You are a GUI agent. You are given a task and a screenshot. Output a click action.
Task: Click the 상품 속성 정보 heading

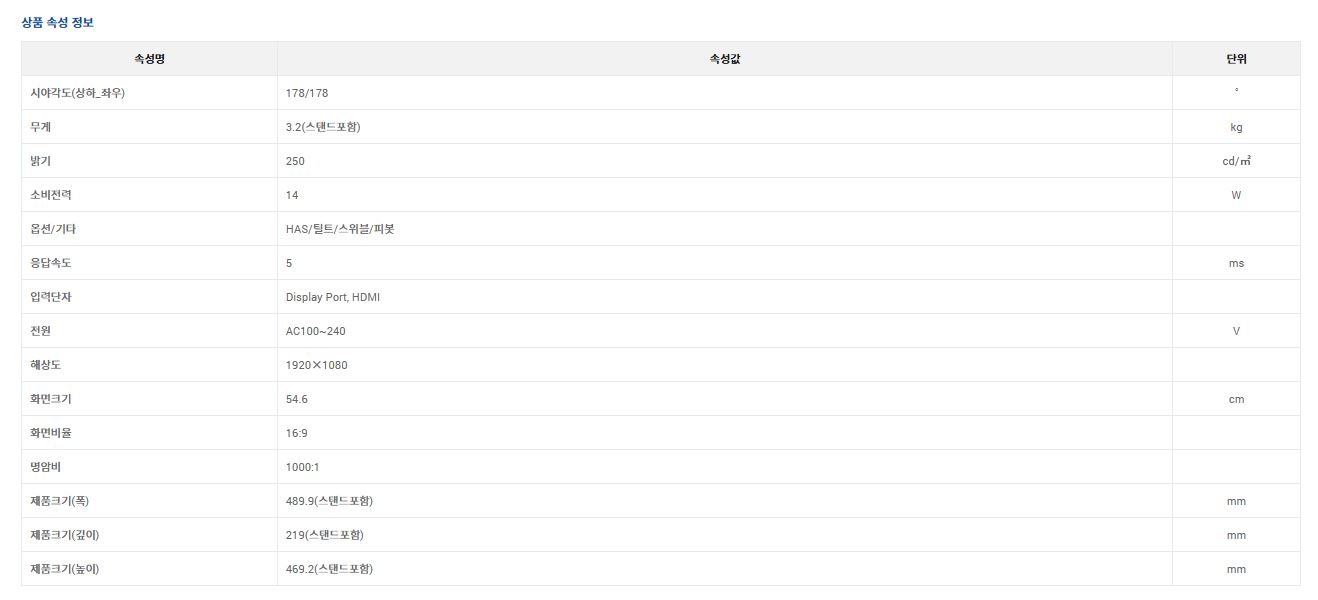58,22
